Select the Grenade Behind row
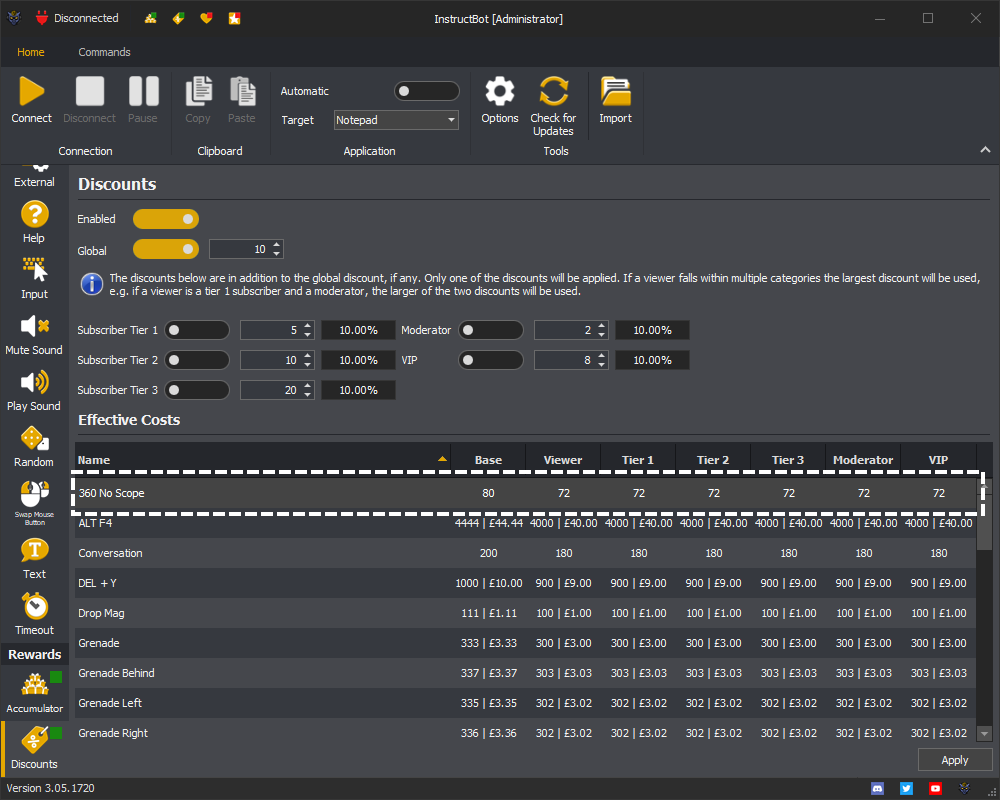This screenshot has width=1000, height=800. 526,673
